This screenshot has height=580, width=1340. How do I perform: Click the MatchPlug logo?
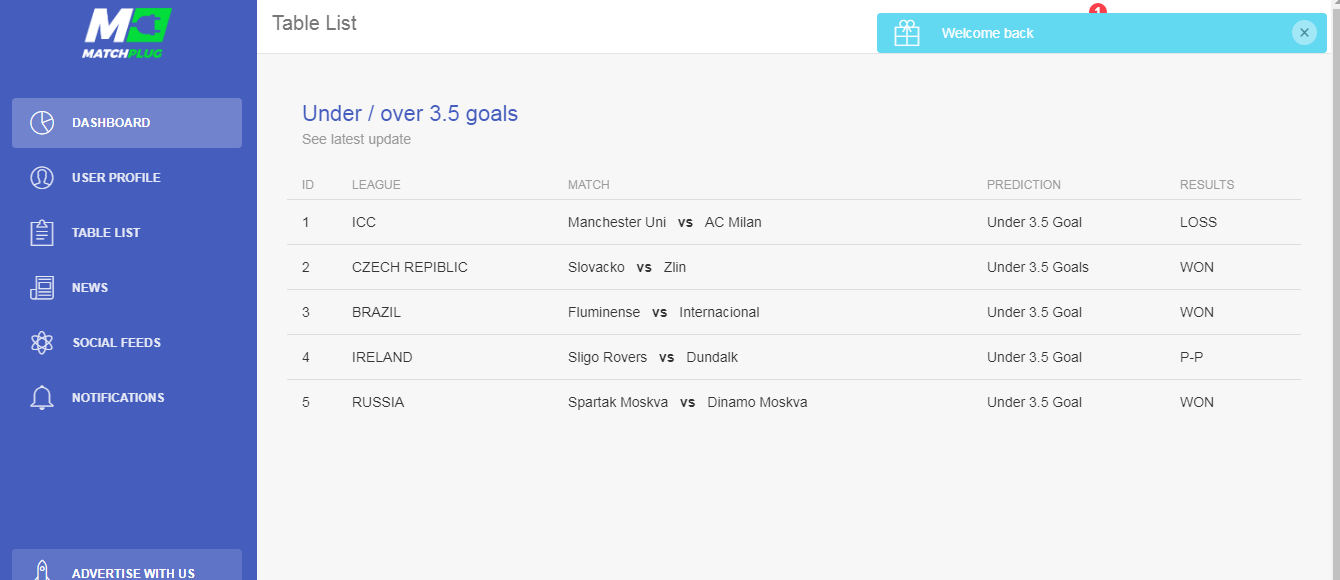(127, 33)
